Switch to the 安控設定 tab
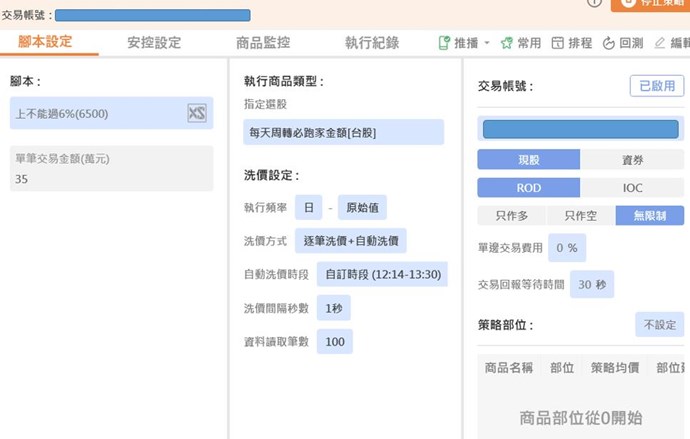 coord(154,42)
